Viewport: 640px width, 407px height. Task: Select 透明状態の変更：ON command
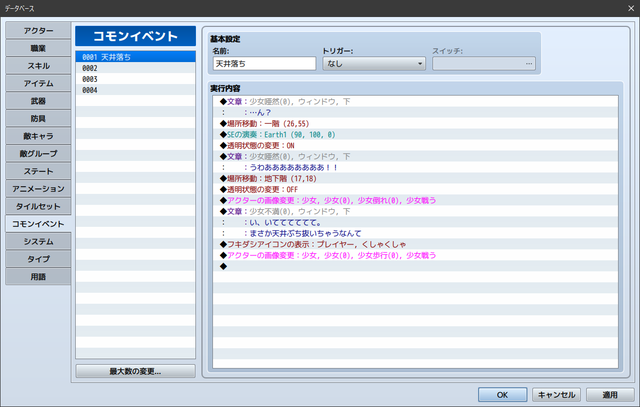pos(415,145)
